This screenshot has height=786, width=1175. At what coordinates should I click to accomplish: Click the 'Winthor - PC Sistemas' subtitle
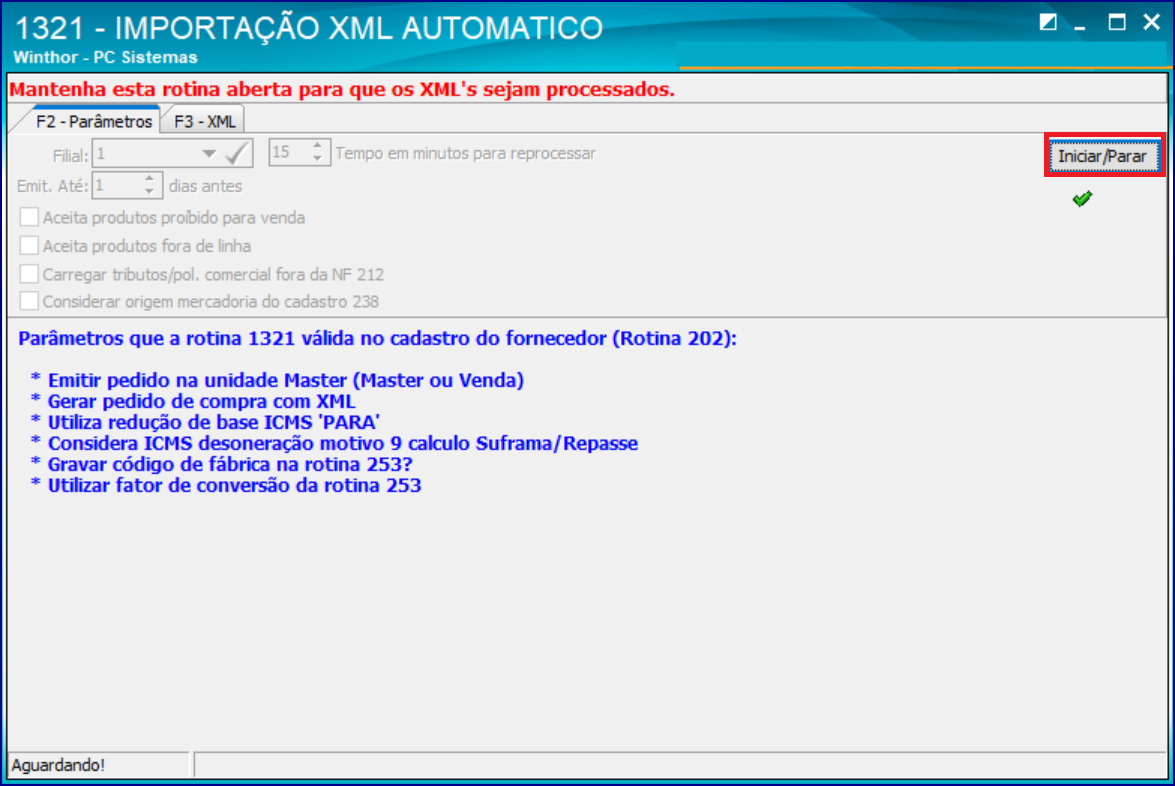(105, 57)
